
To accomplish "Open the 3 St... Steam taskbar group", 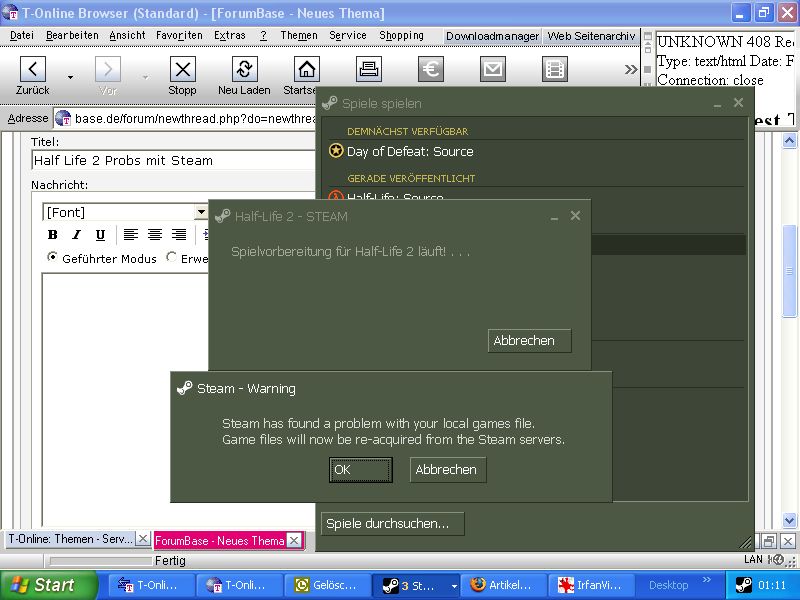I will pyautogui.click(x=415, y=585).
